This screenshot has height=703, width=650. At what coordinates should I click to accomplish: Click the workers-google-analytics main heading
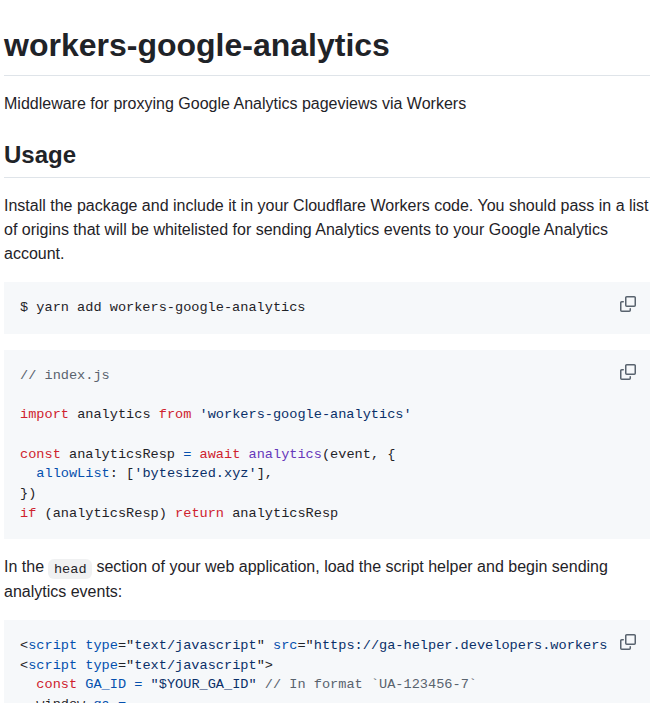click(x=196, y=46)
